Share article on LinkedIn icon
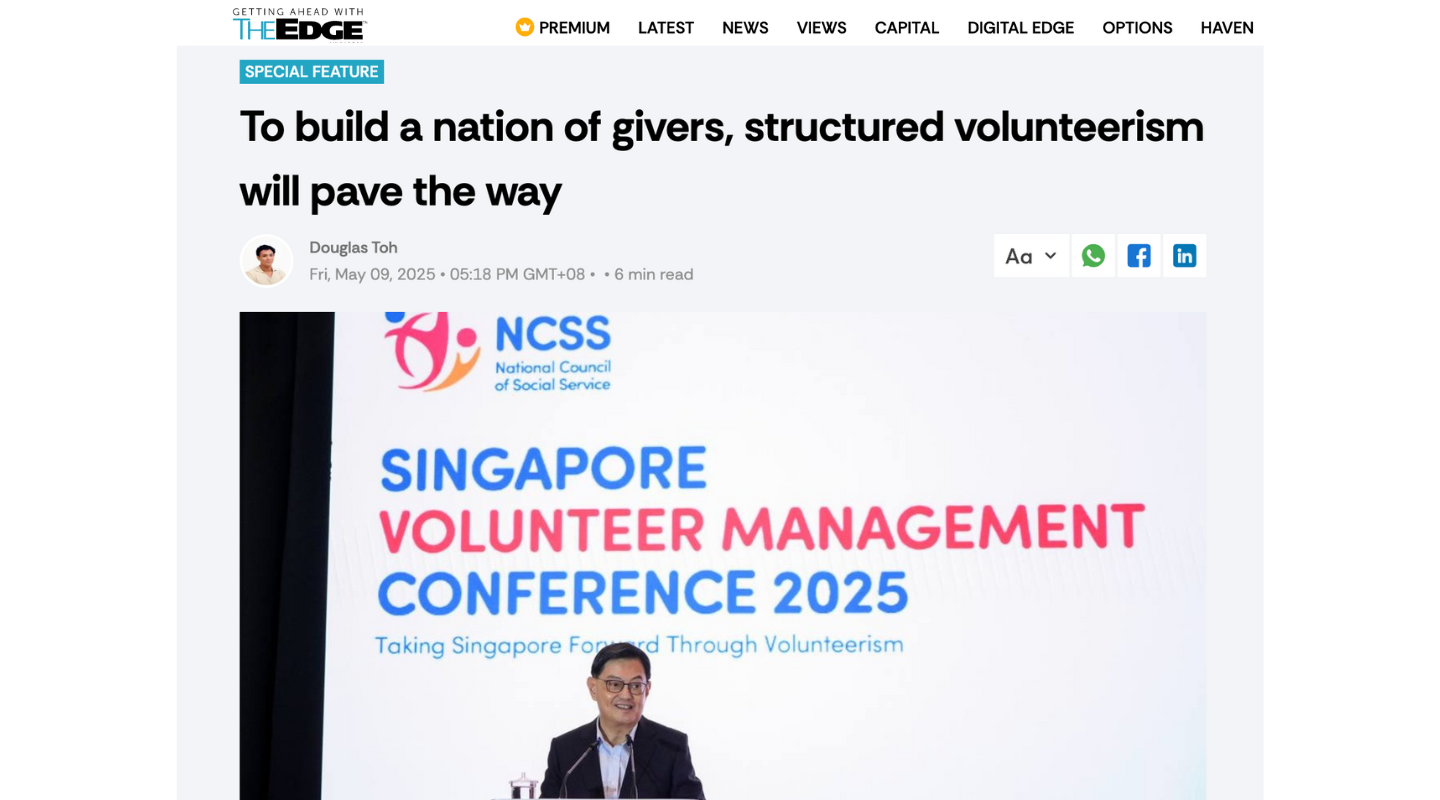 click(x=1185, y=256)
